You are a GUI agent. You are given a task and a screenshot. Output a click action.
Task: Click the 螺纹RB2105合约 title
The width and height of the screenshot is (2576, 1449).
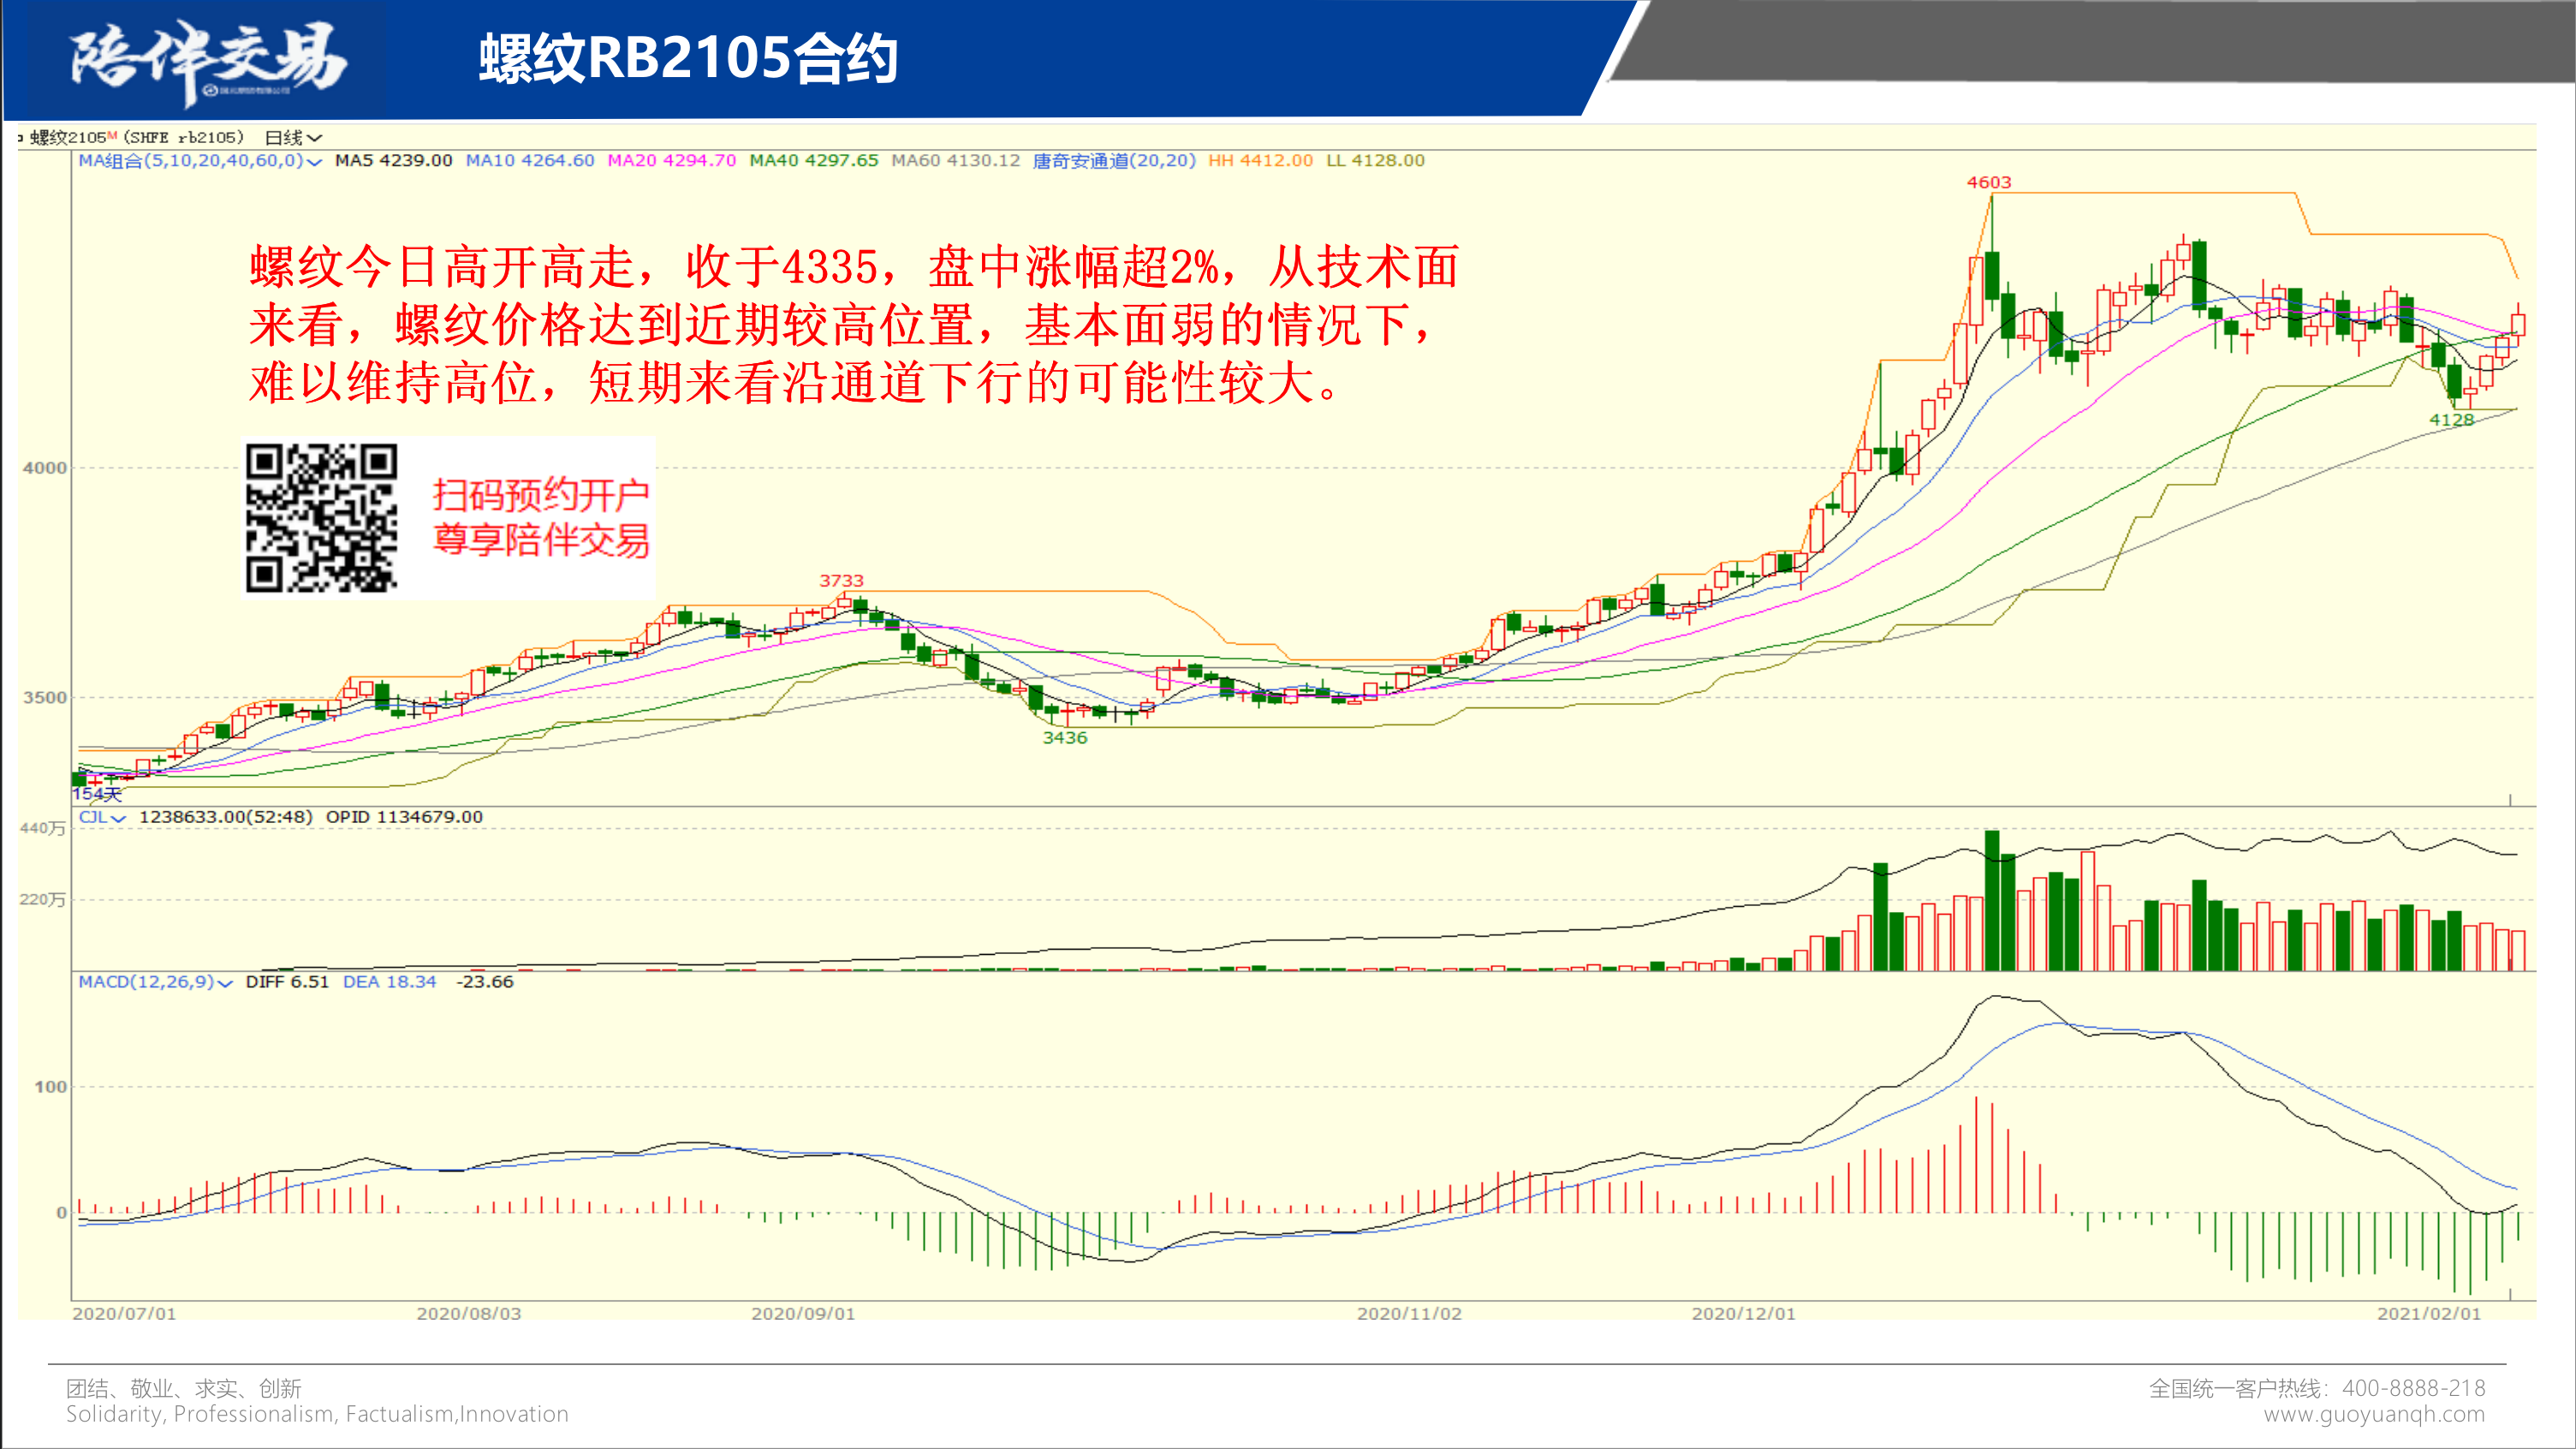(688, 58)
